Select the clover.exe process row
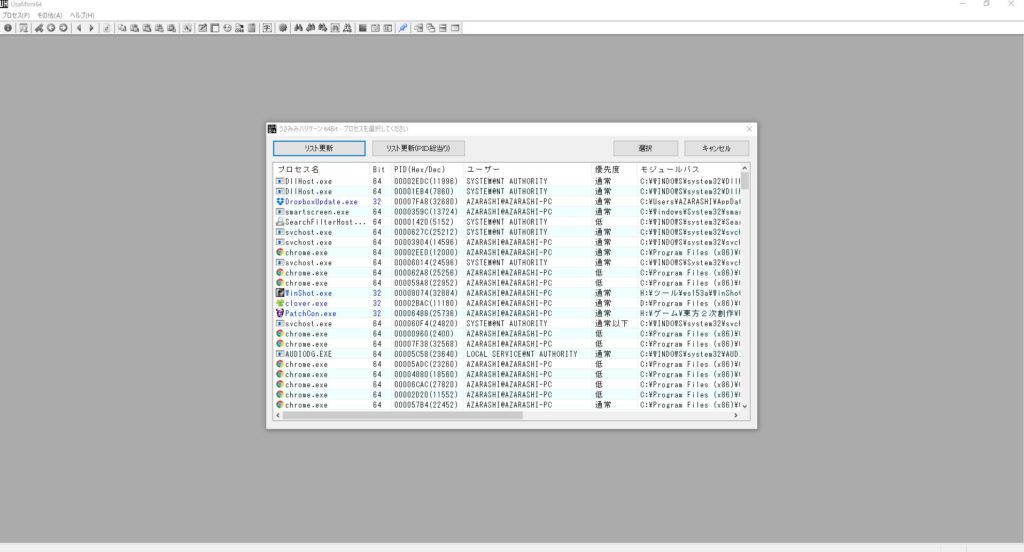This screenshot has height=552, width=1024. tap(507, 303)
